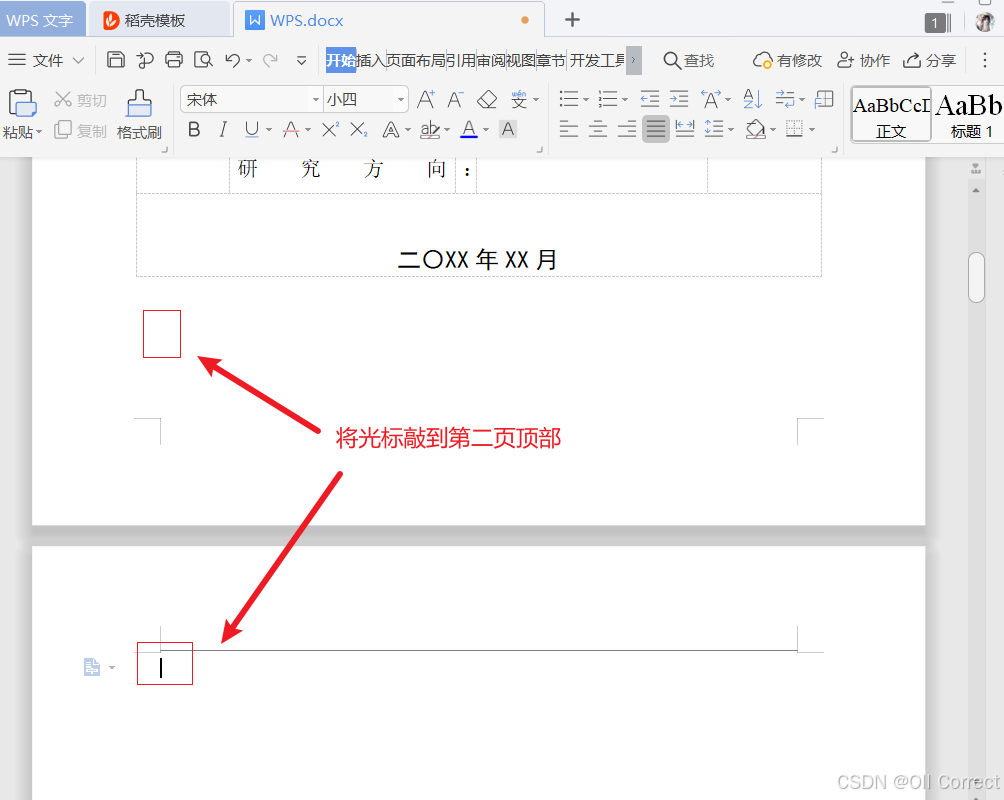The height and width of the screenshot is (800, 1004).
Task: Click the user avatar icon
Action: click(x=984, y=22)
